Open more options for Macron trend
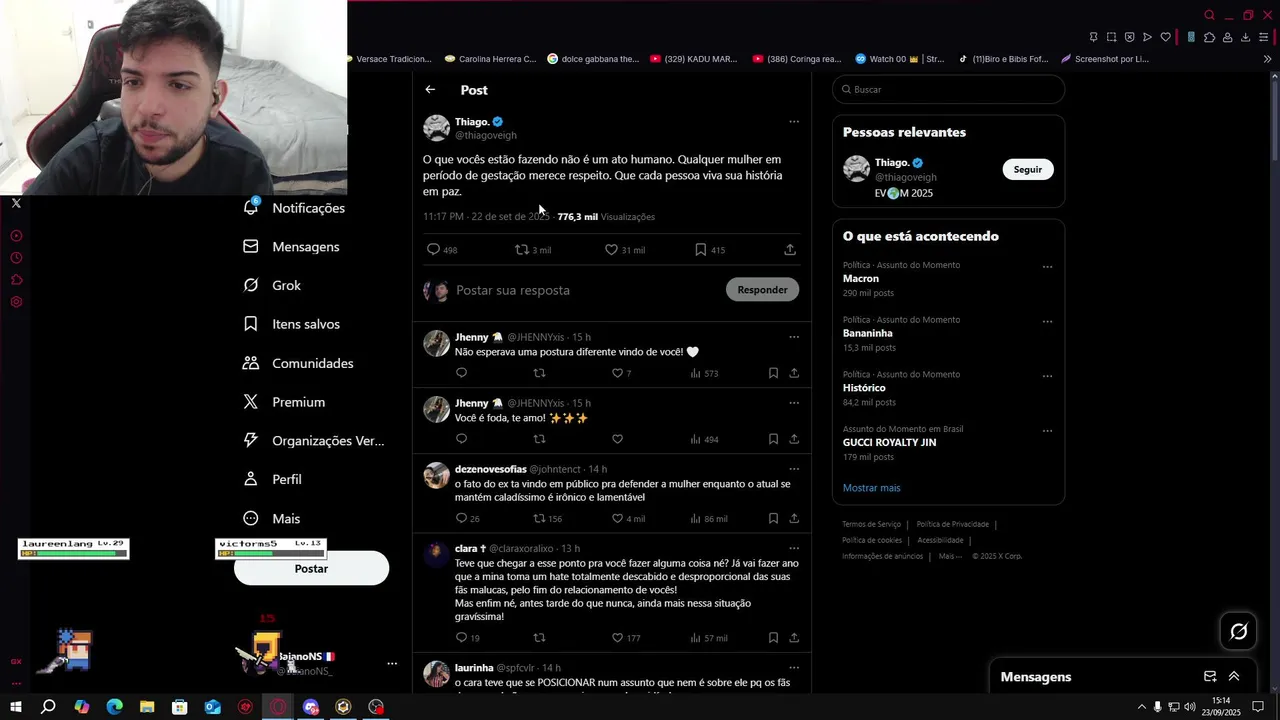 coord(1047,267)
